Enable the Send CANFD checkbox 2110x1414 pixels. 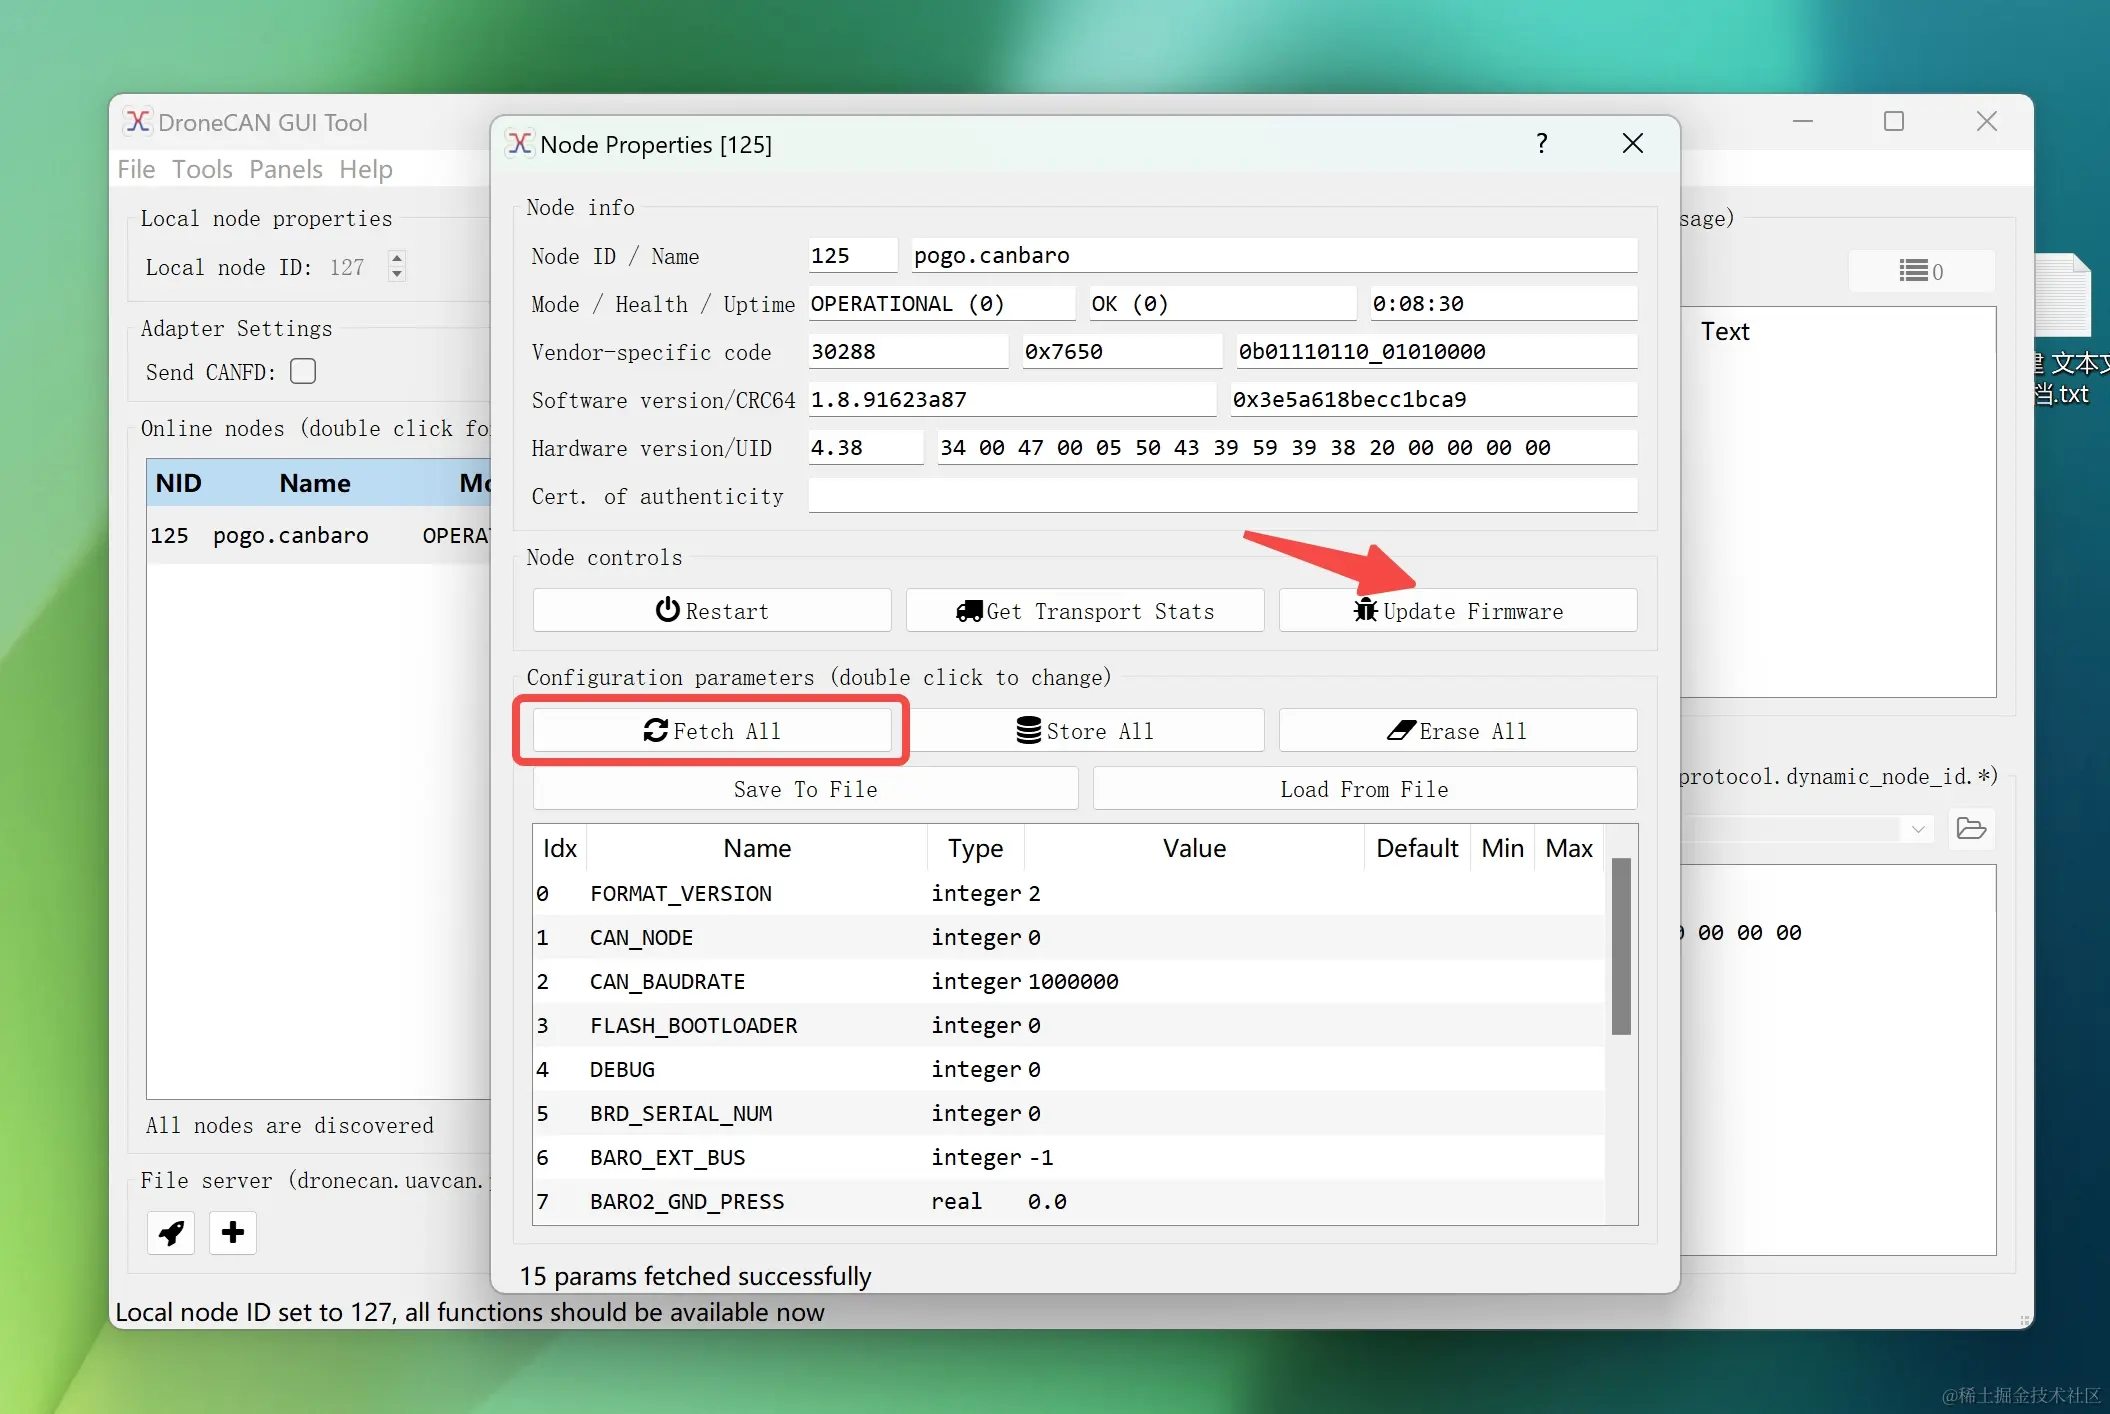pyautogui.click(x=303, y=372)
